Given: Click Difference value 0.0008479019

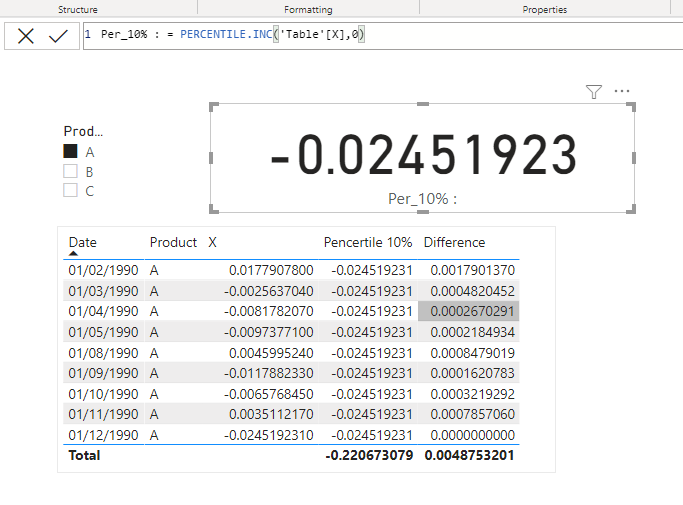Looking at the screenshot, I should click(473, 352).
